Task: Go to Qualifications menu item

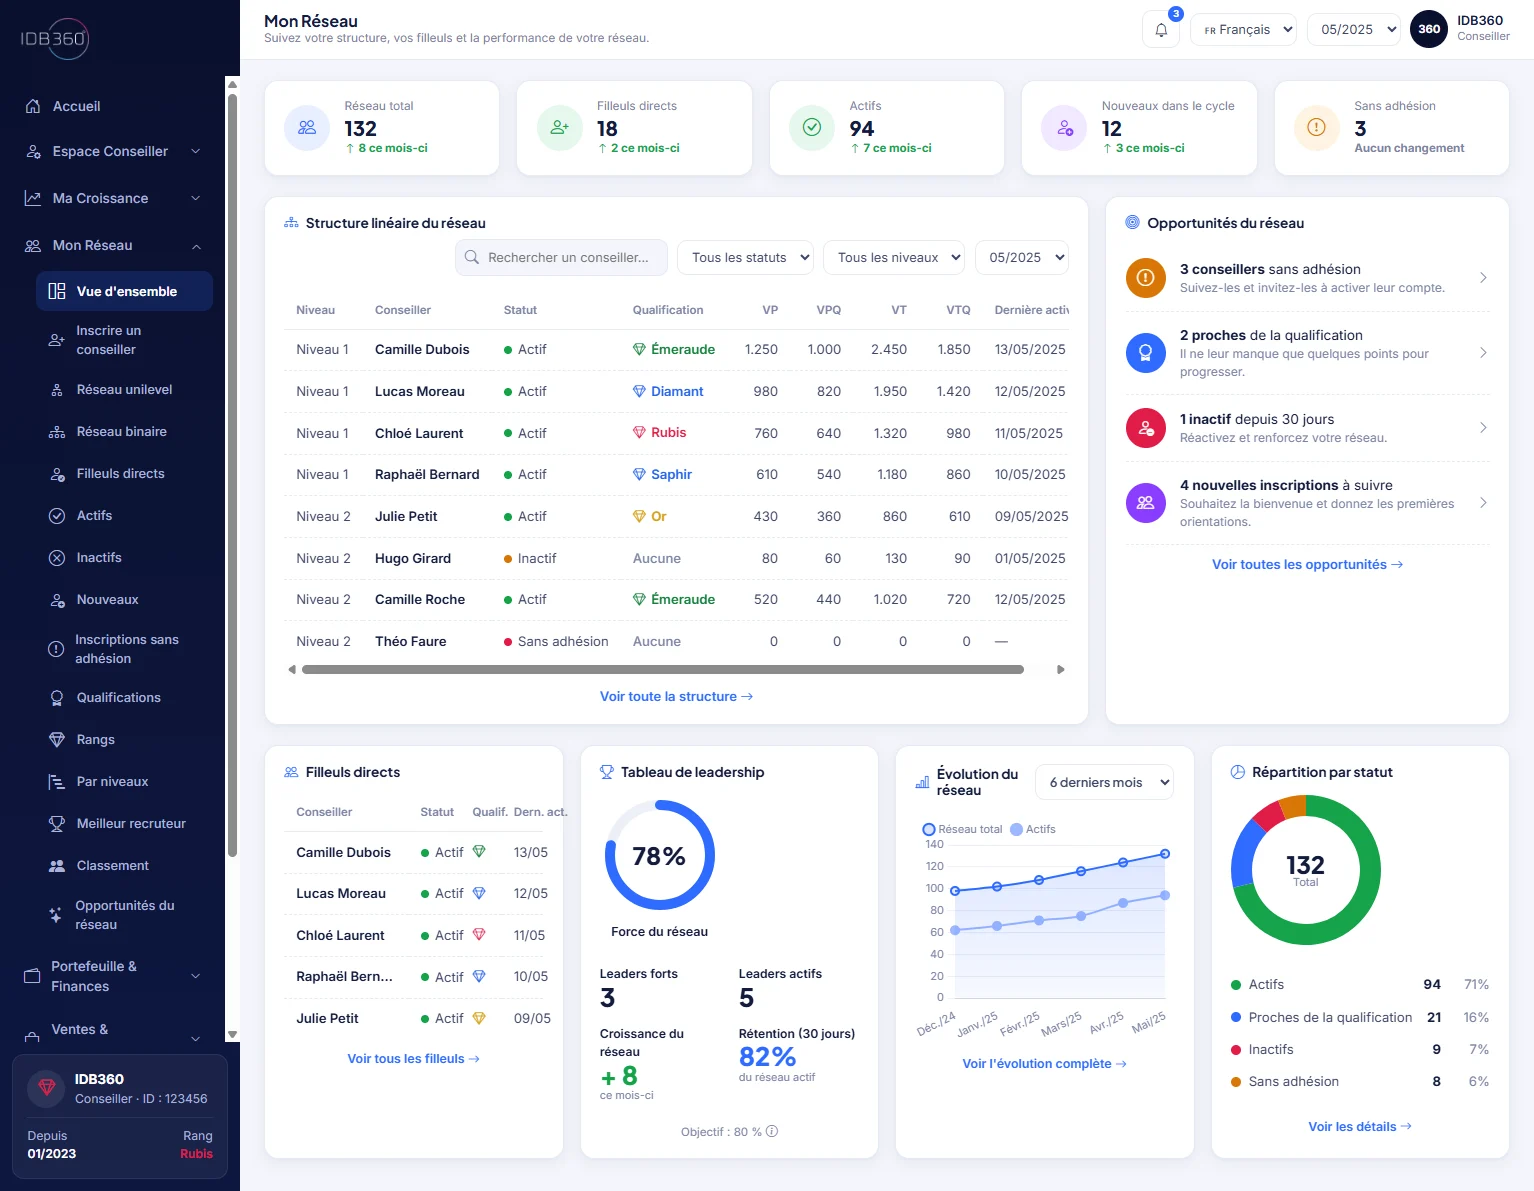Action: coord(125,697)
